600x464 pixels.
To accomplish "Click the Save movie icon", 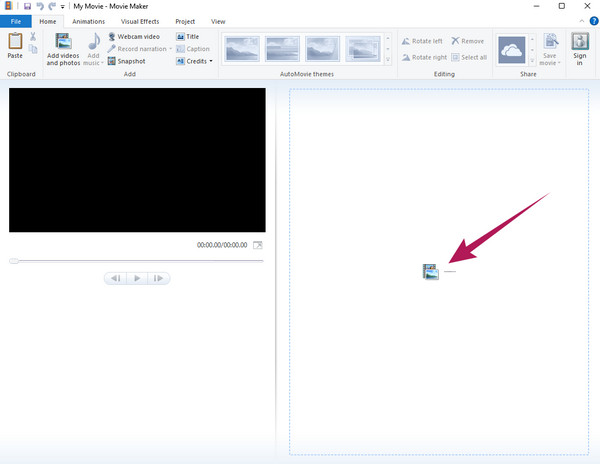I will click(x=551, y=42).
